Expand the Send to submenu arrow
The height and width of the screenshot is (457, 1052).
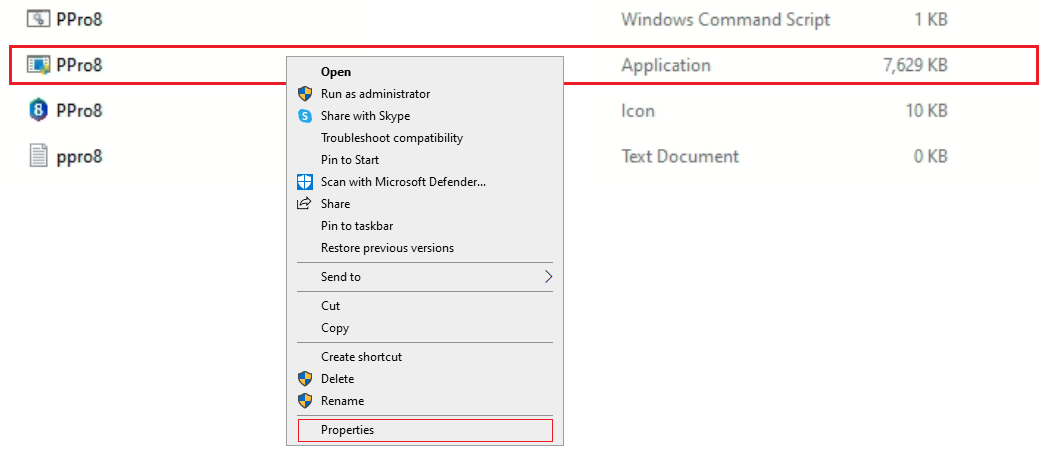tap(547, 277)
